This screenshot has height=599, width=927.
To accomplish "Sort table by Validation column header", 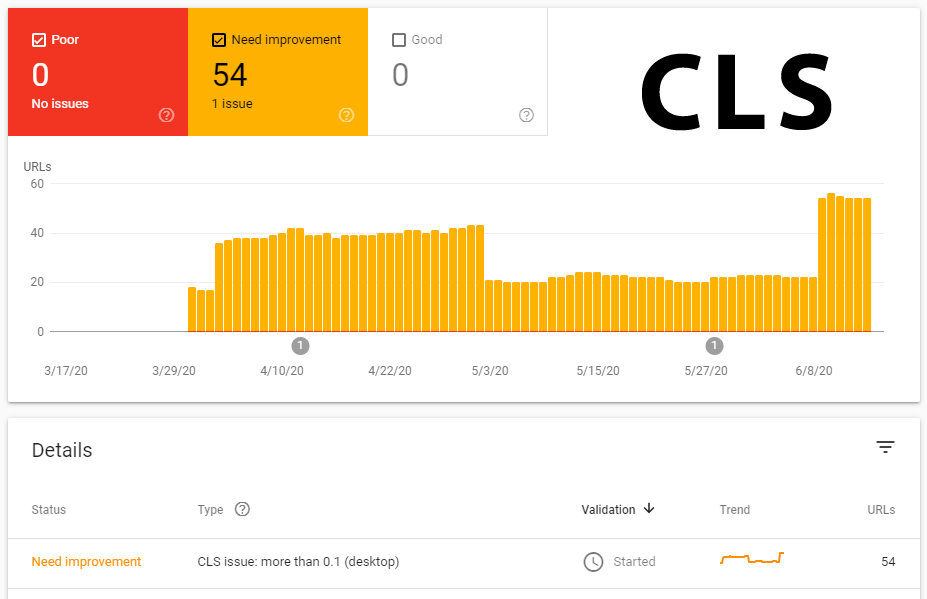I will [x=608, y=510].
